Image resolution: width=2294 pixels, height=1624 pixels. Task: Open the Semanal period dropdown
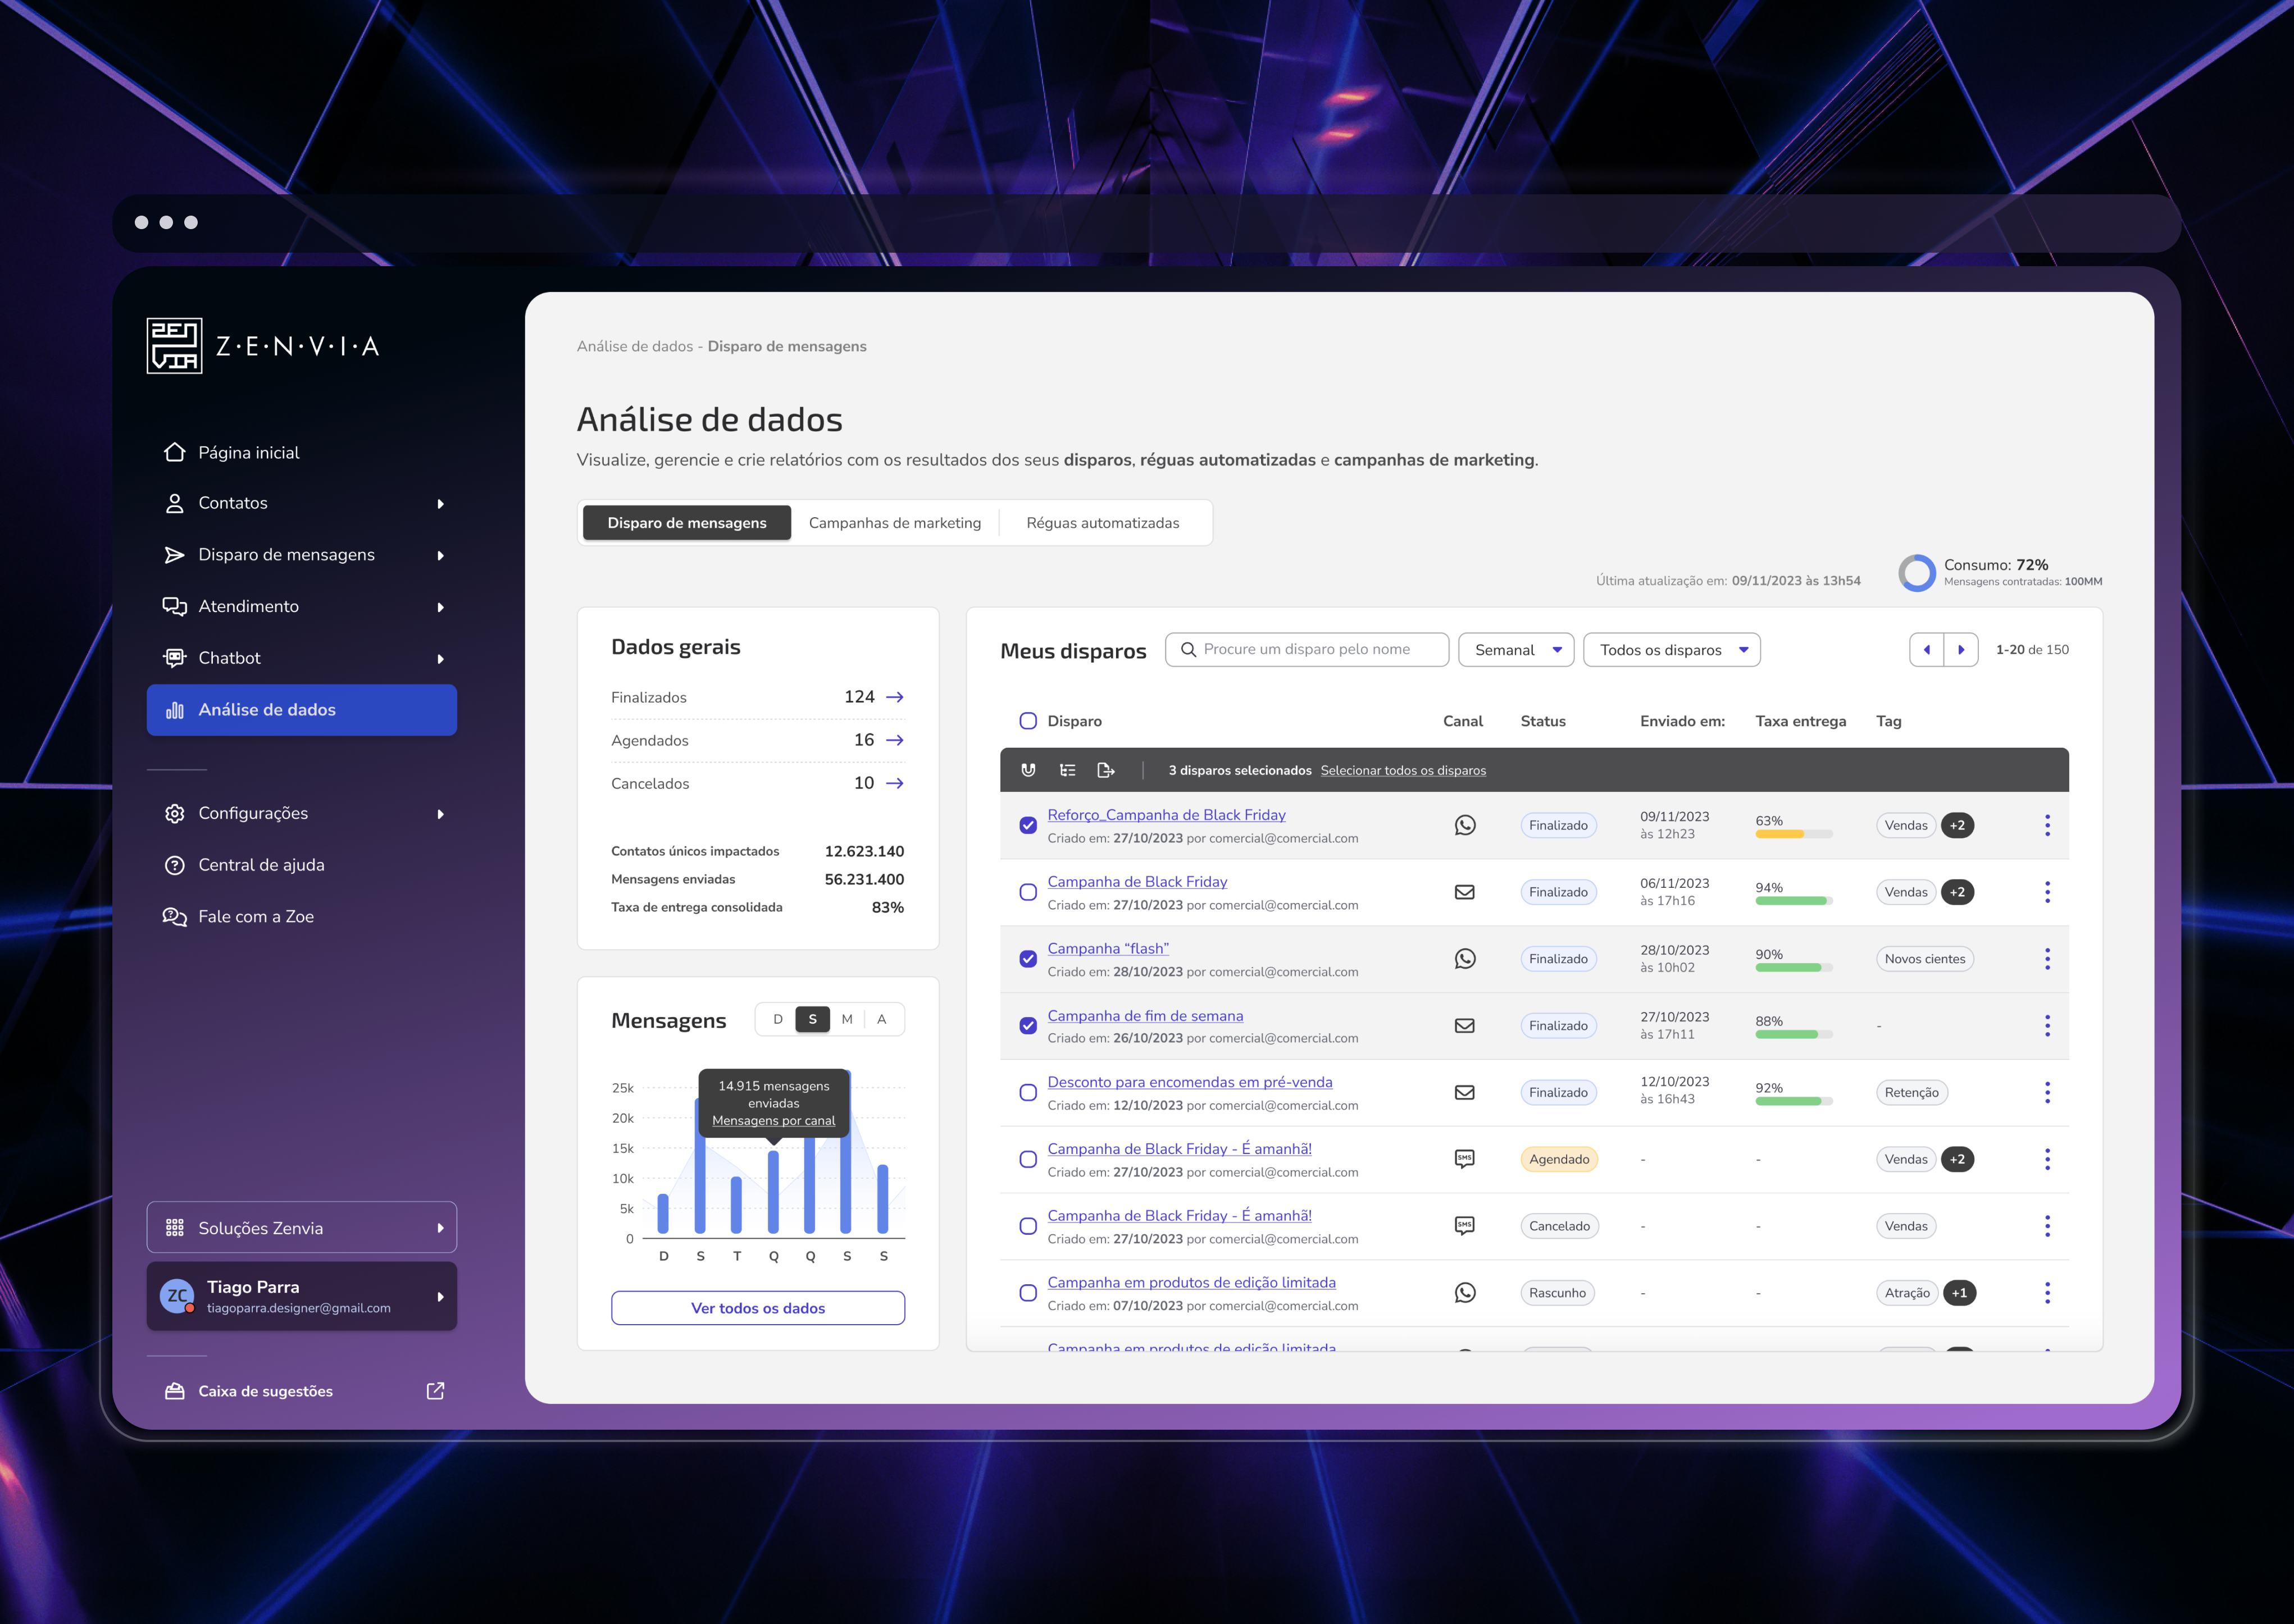(x=1516, y=650)
